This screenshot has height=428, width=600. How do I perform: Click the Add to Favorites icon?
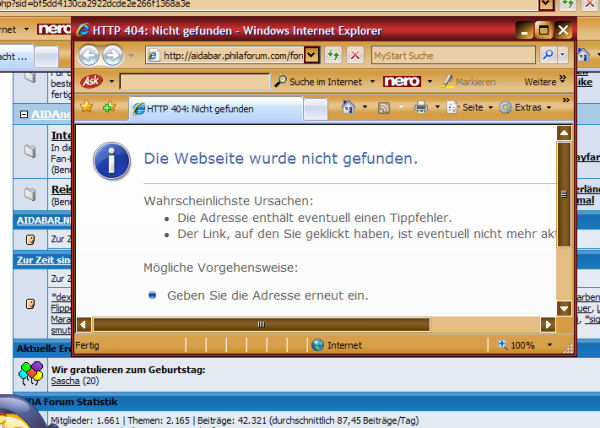pyautogui.click(x=109, y=106)
